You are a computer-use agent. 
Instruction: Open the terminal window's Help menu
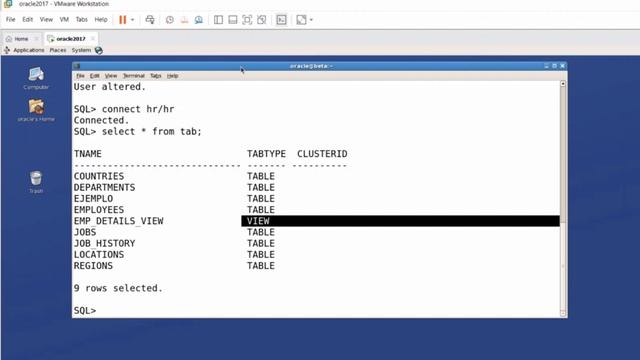point(172,76)
